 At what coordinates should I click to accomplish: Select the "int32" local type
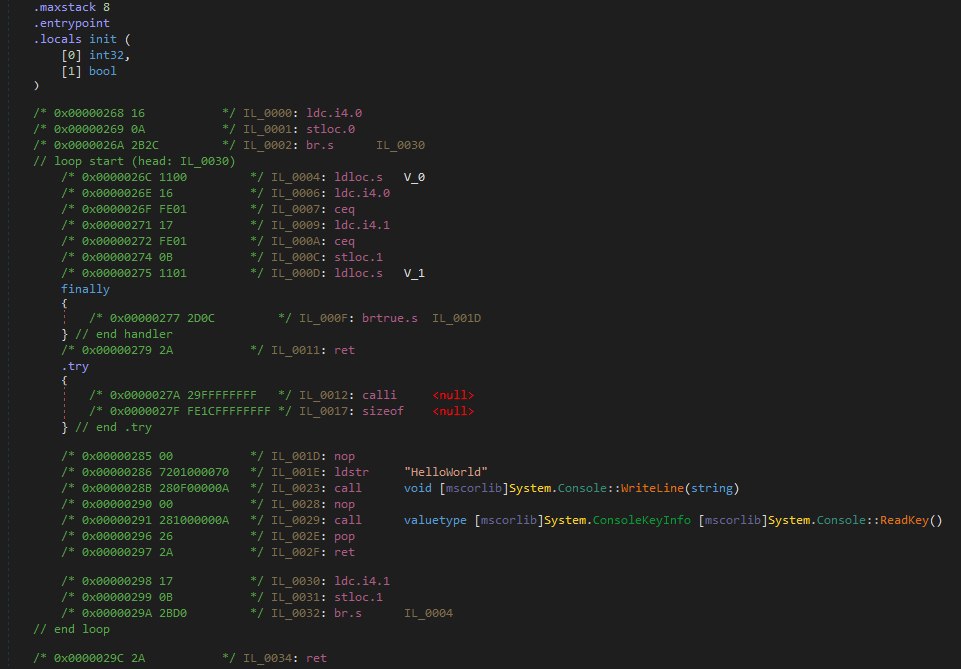pyautogui.click(x=107, y=55)
